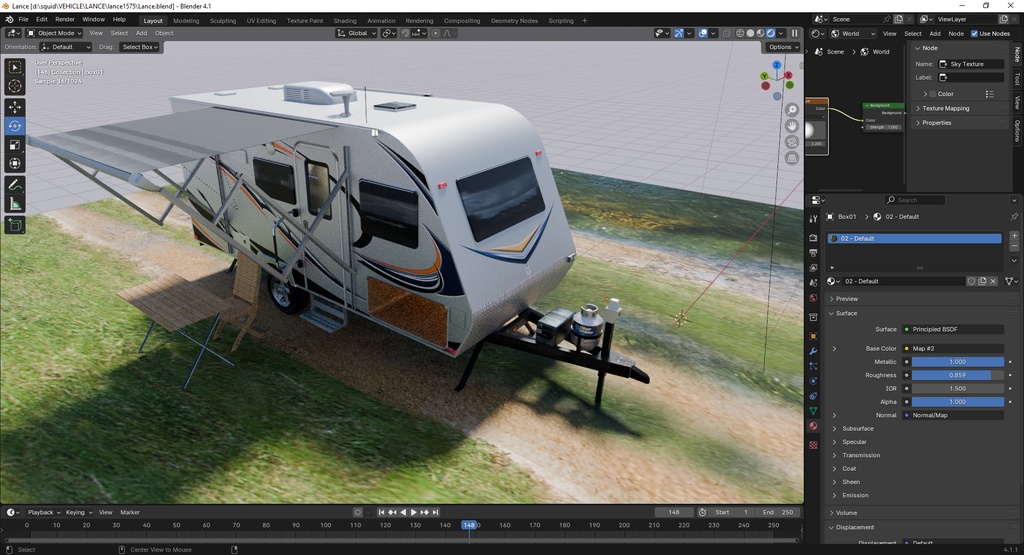Open the Object Mode dropdown
This screenshot has width=1024, height=555.
55,33
